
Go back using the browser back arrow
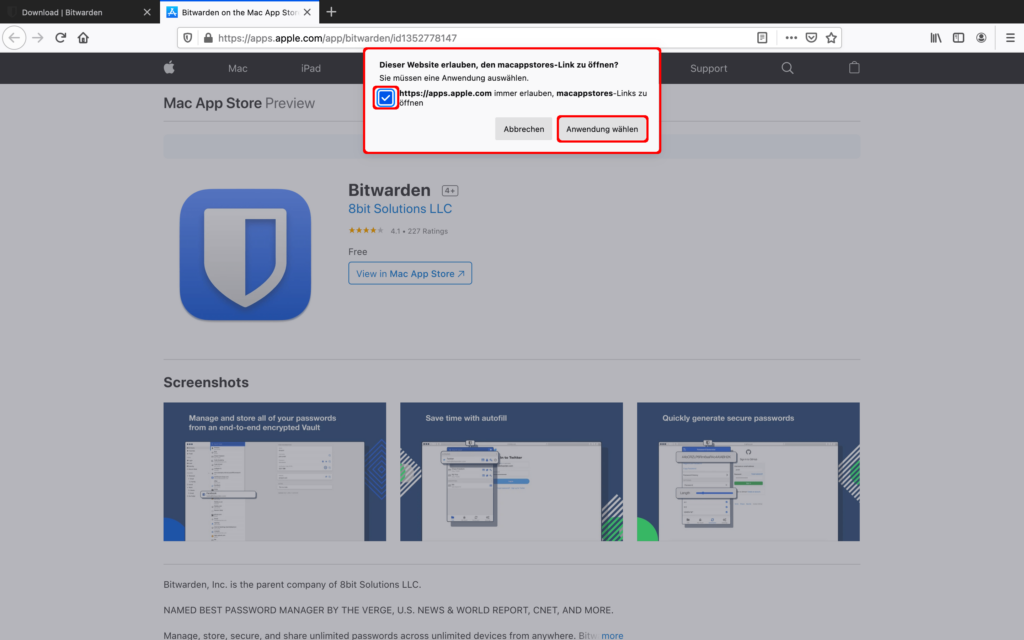pos(14,38)
